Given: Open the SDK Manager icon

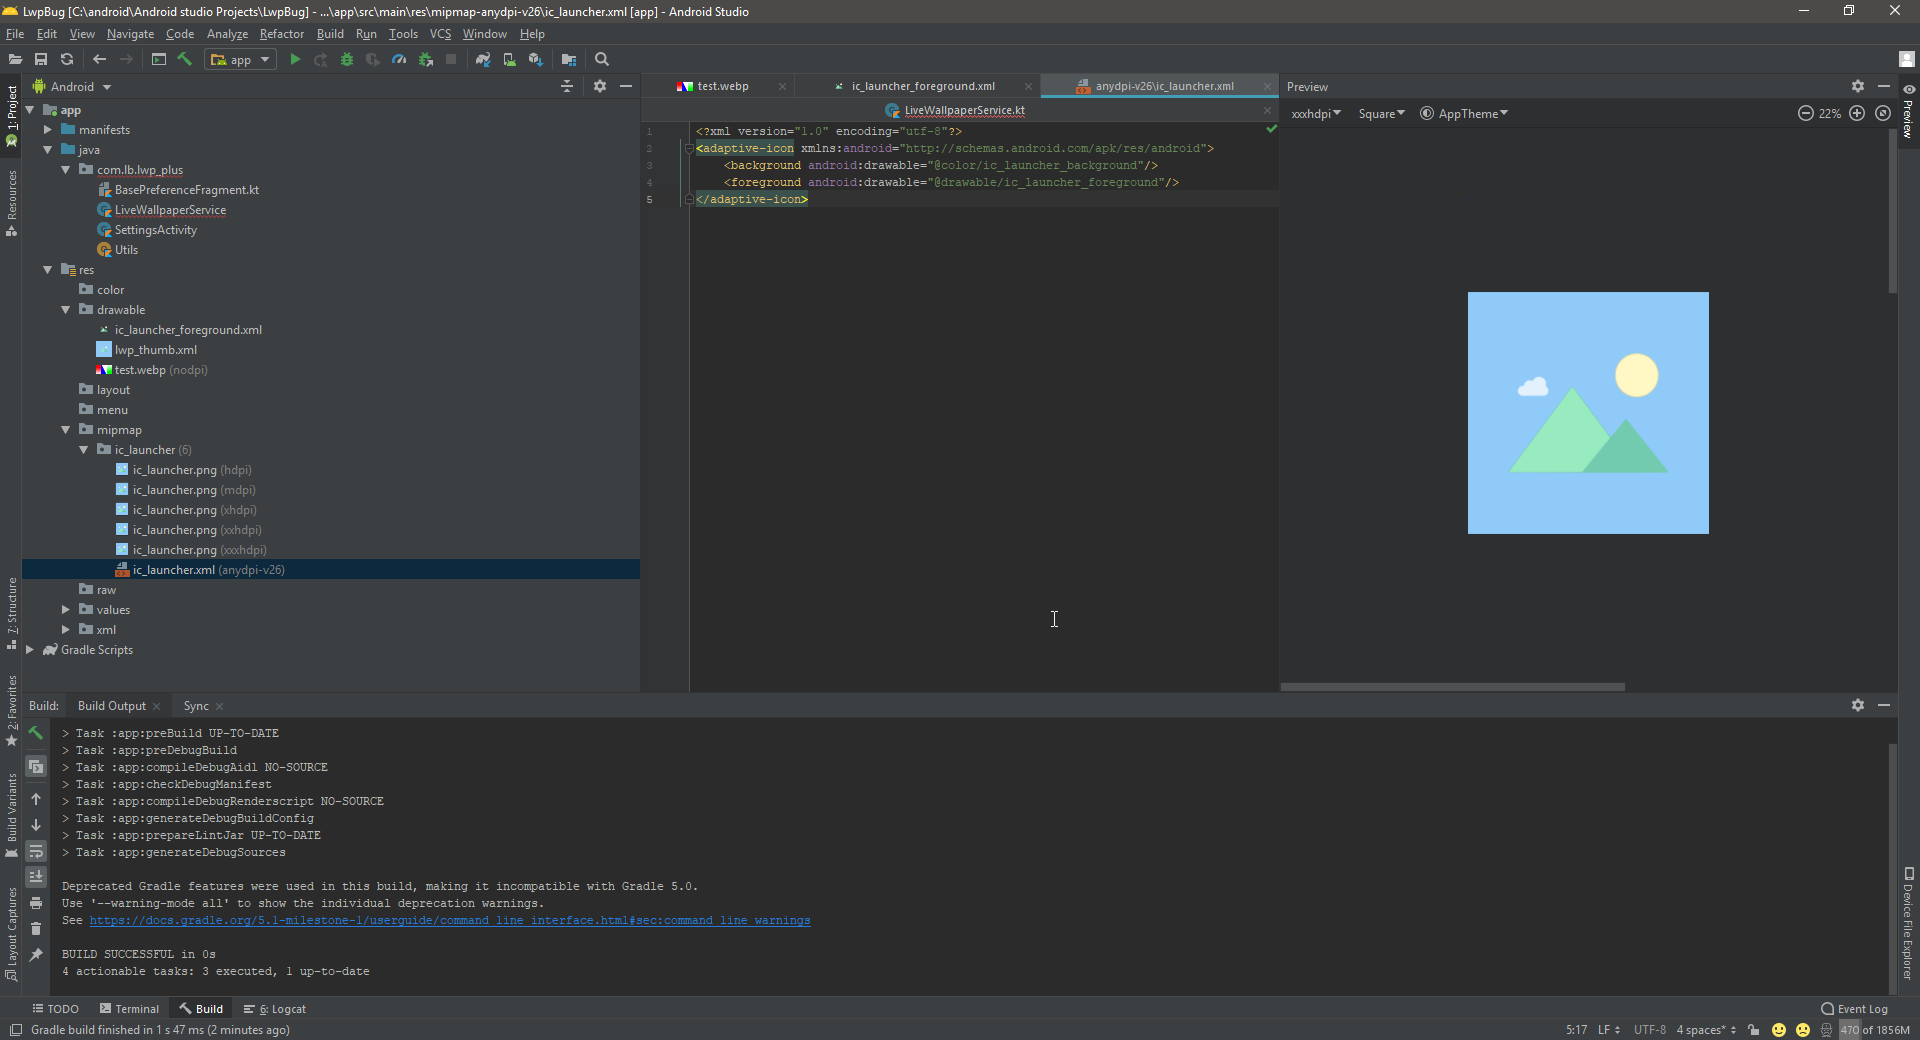Looking at the screenshot, I should (x=535, y=60).
